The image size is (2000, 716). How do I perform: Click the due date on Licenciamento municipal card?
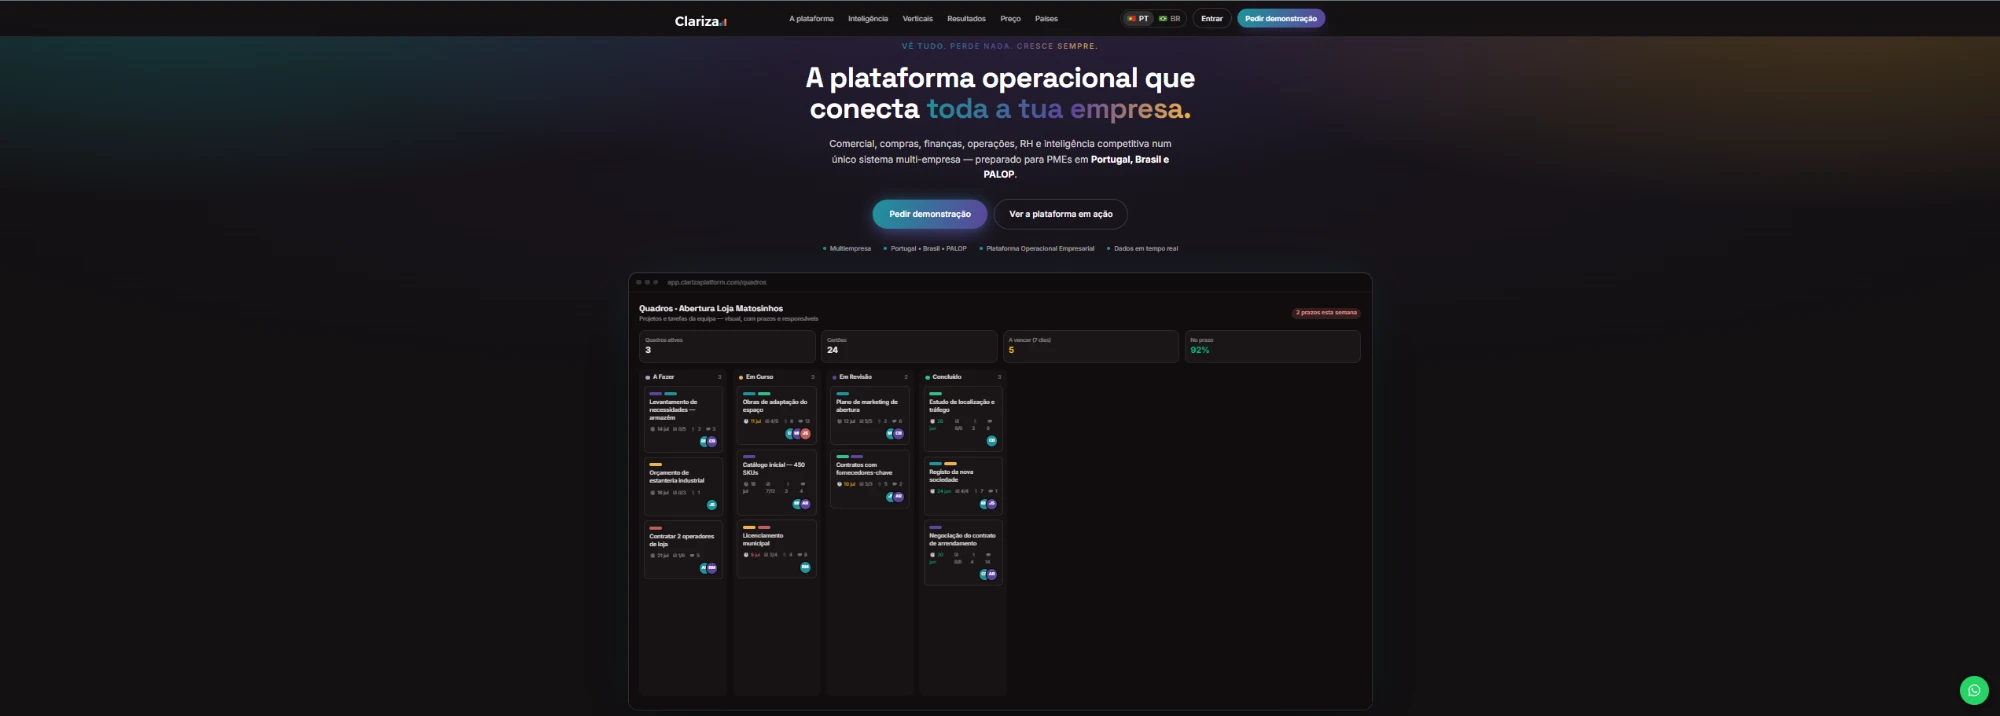752,554
